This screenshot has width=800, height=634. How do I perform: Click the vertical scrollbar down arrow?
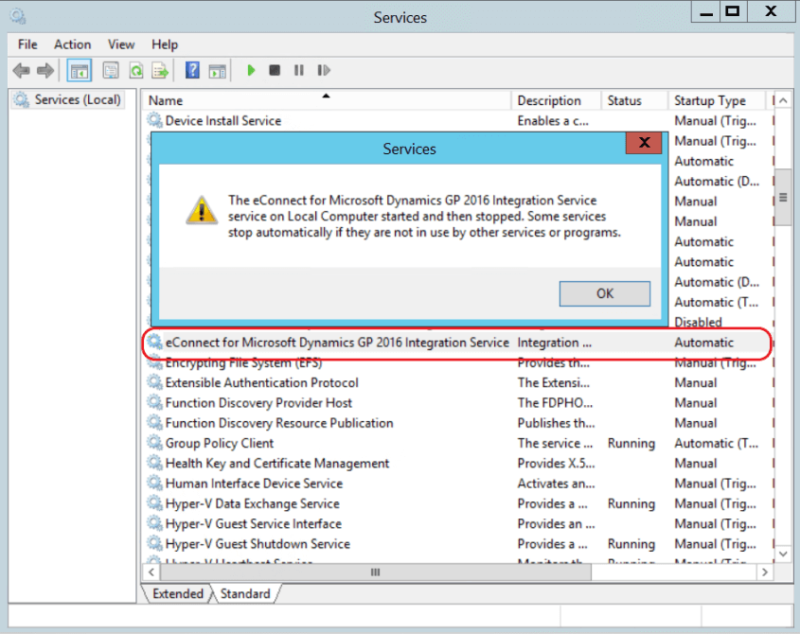click(x=783, y=554)
